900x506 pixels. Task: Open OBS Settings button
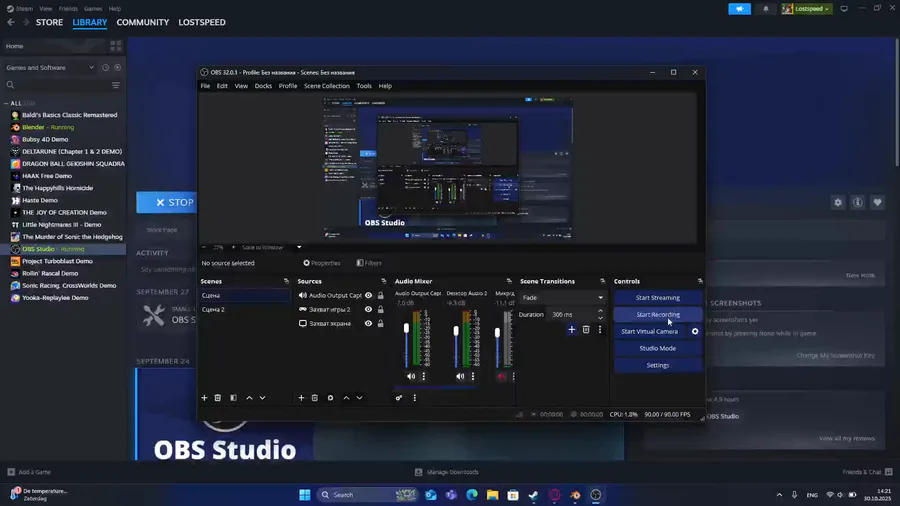point(658,365)
